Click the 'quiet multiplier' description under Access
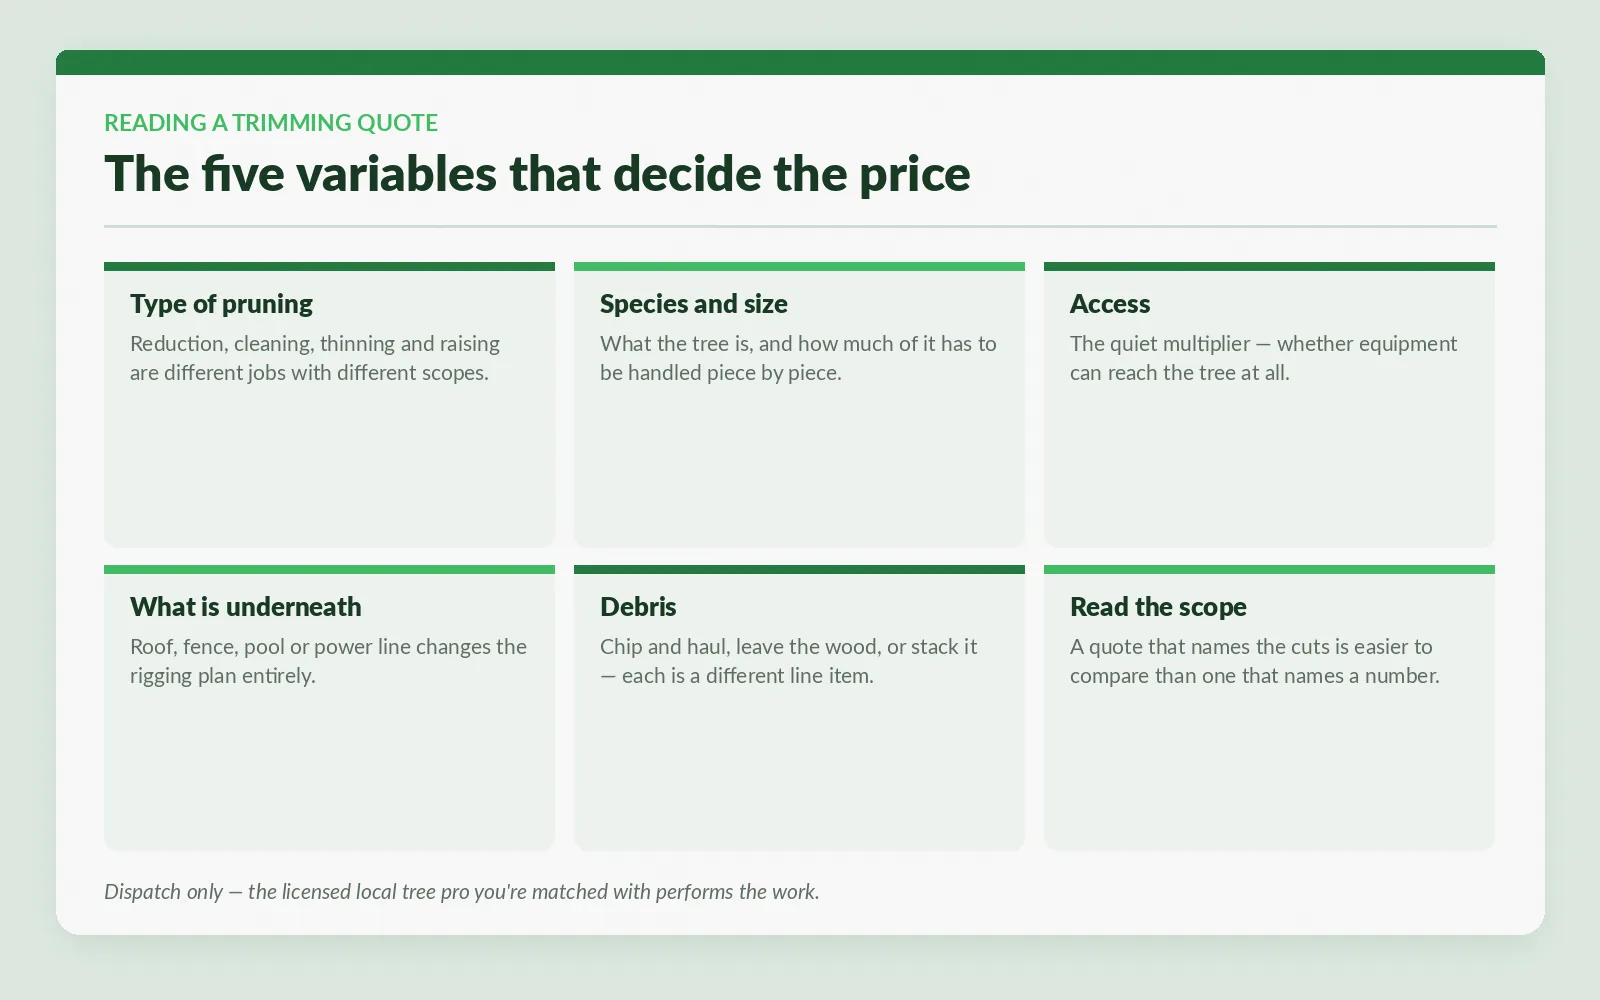 click(1263, 358)
